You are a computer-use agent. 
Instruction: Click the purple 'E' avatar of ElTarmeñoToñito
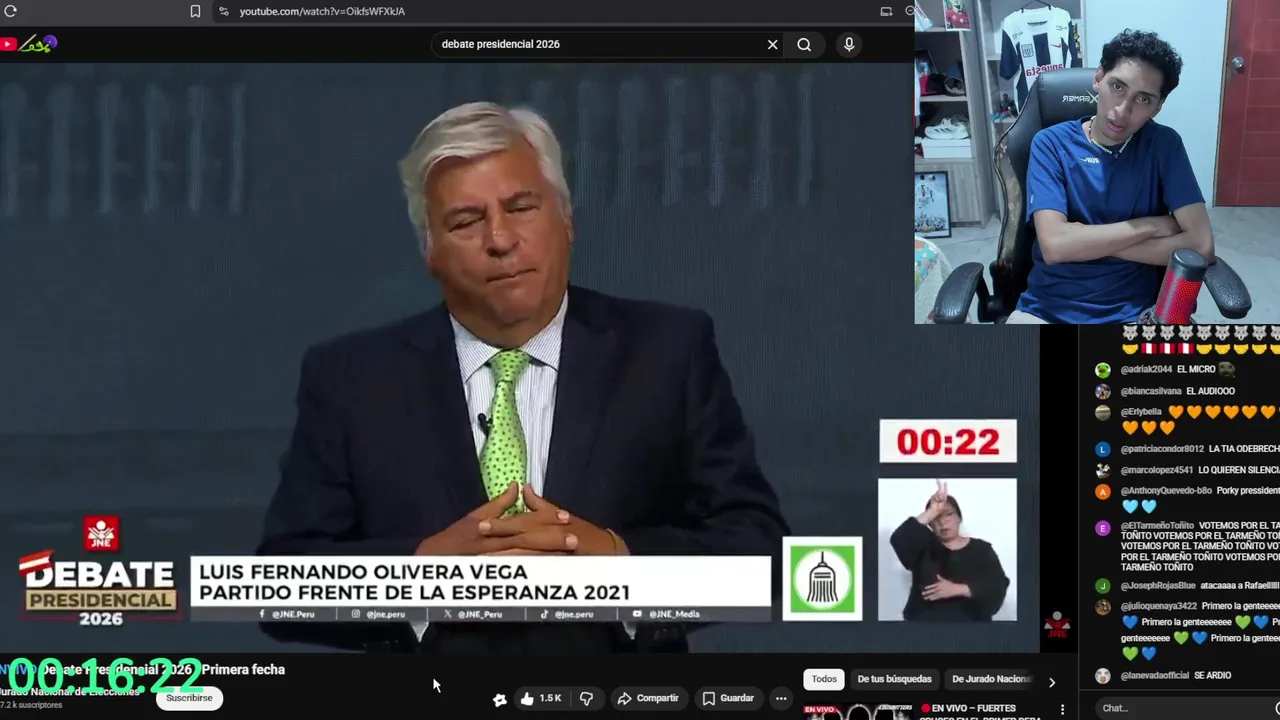(1102, 528)
